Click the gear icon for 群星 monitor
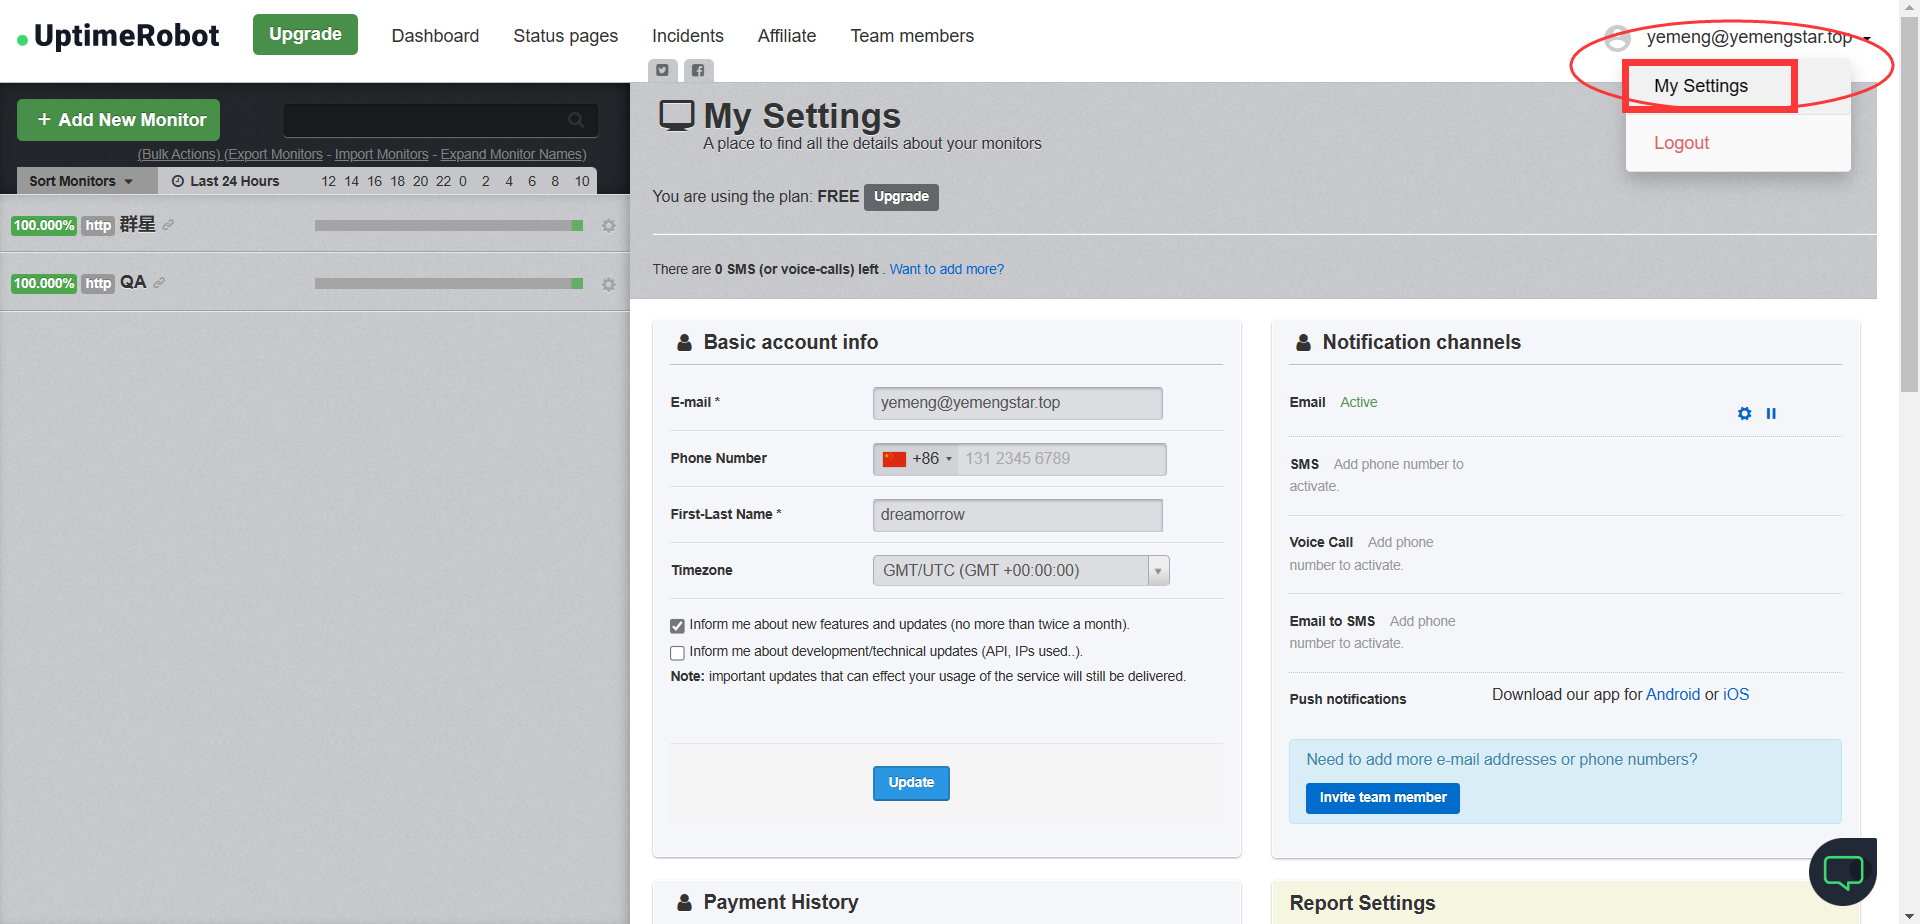The image size is (1920, 924). tap(608, 226)
